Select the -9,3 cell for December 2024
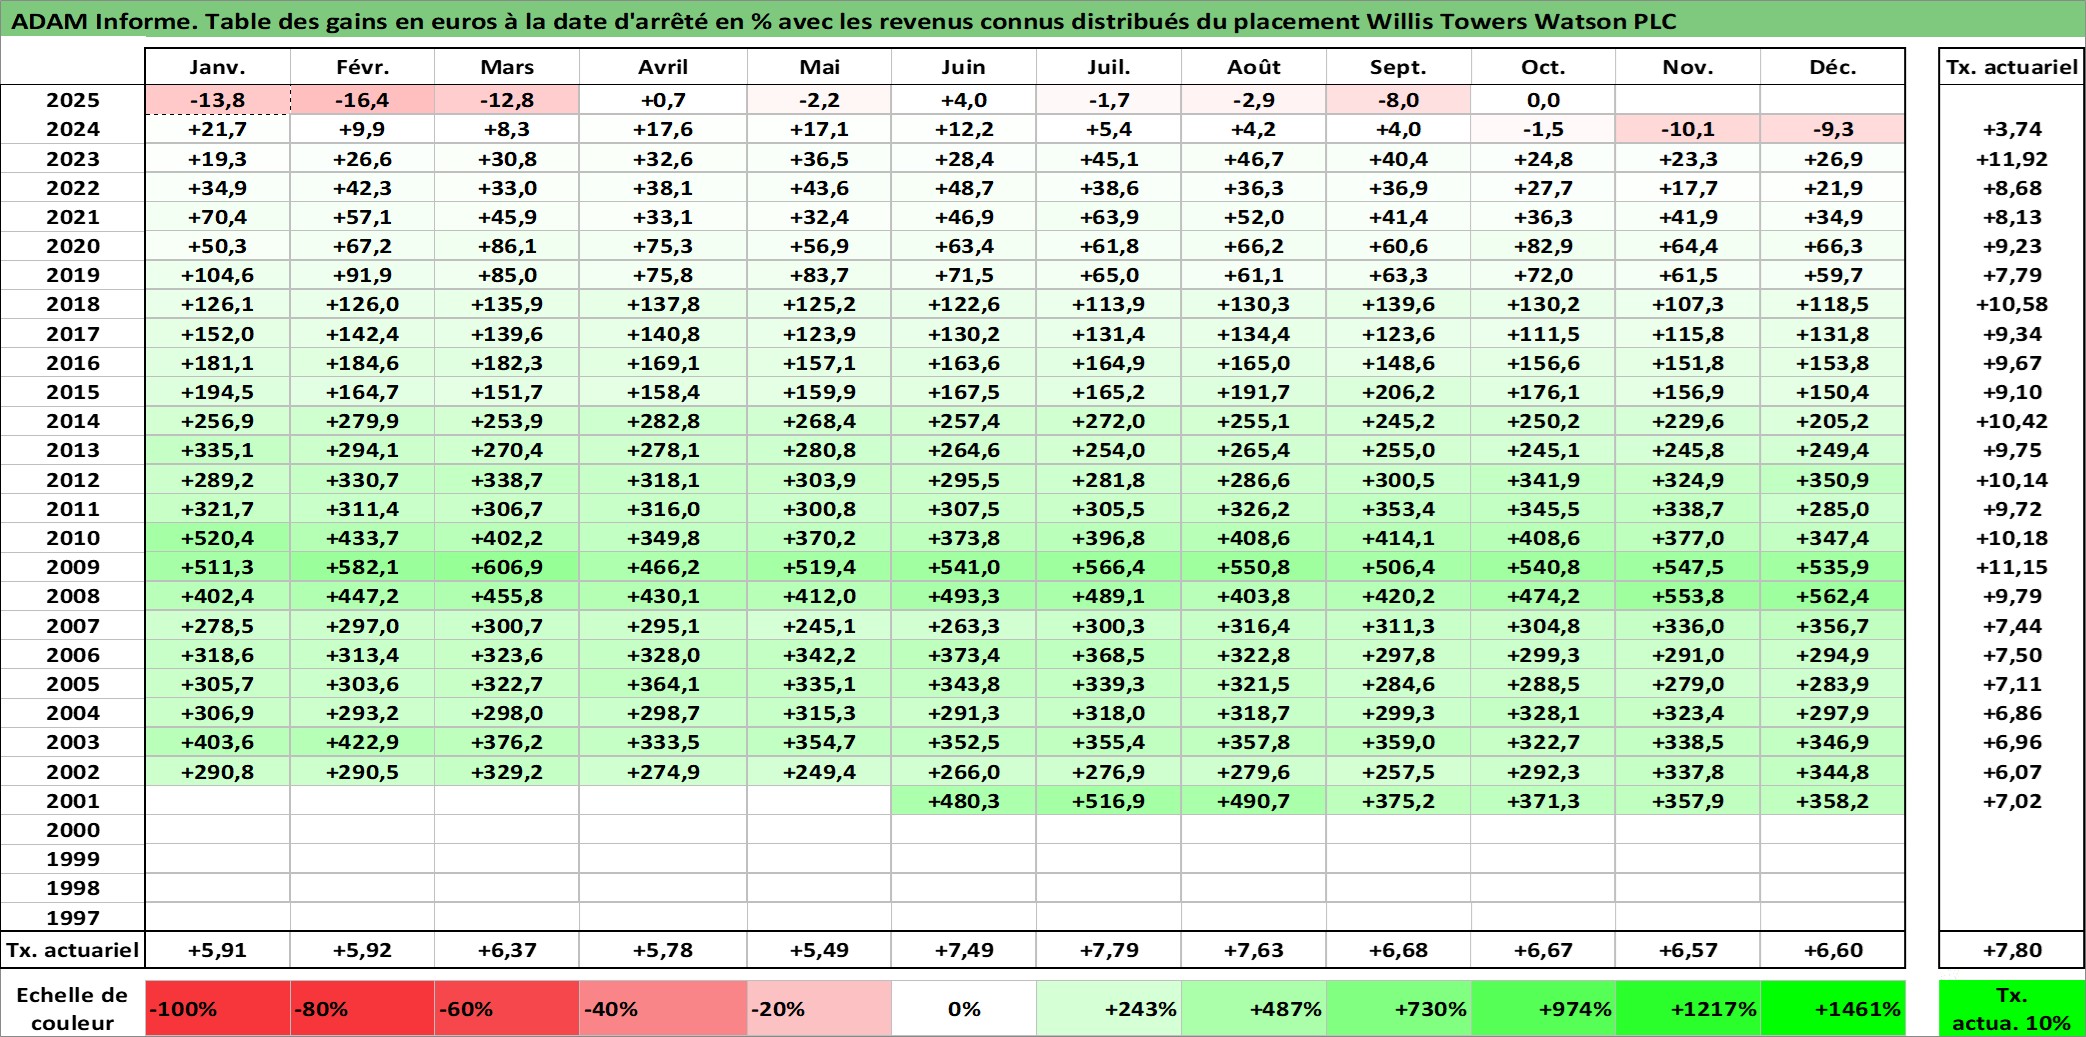 coord(1833,129)
